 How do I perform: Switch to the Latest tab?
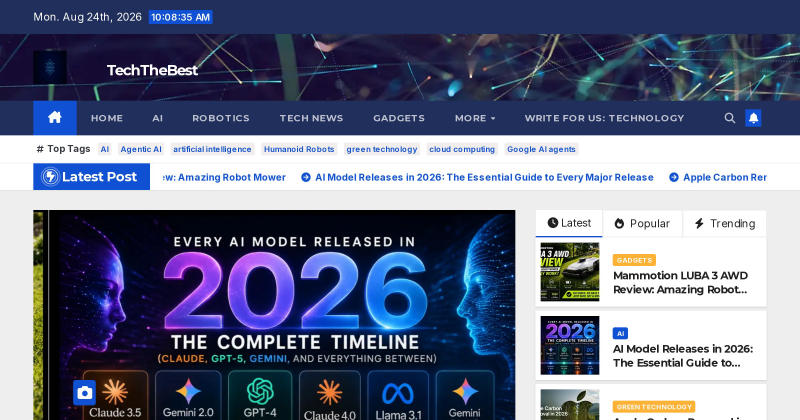(569, 223)
